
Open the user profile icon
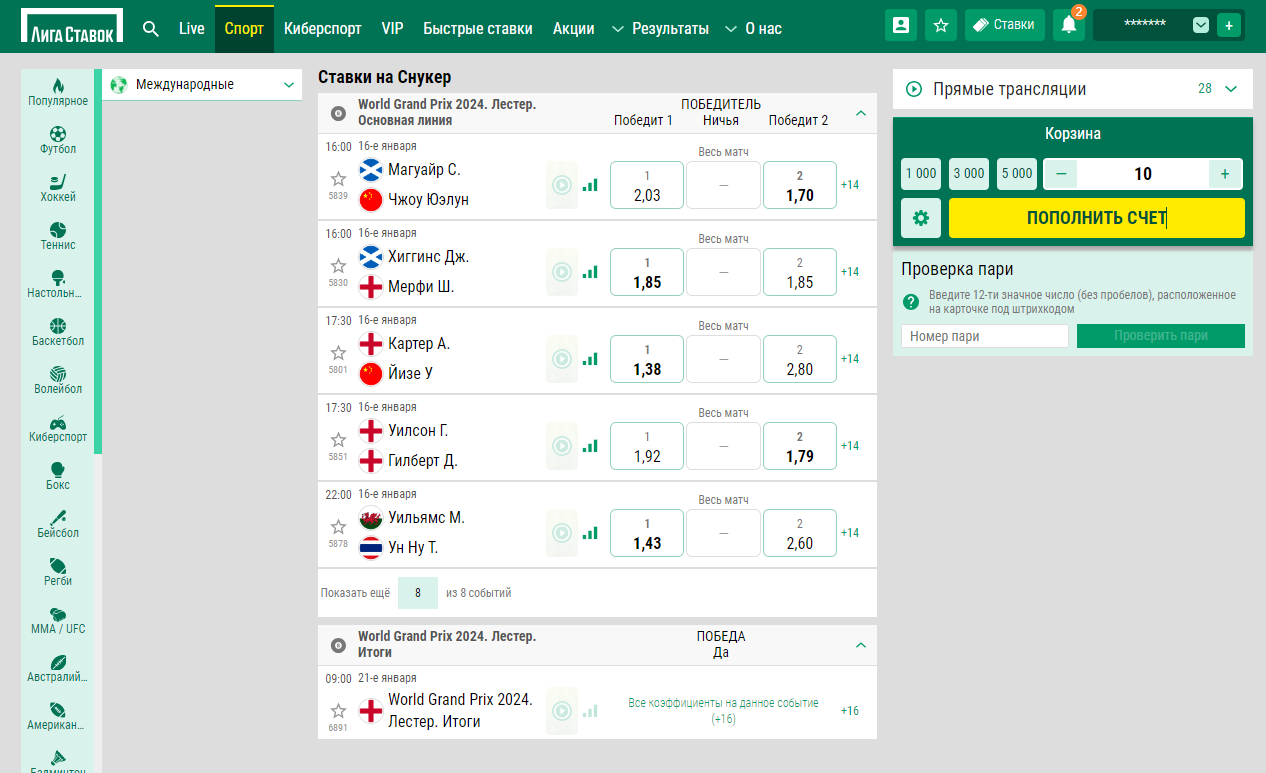coord(901,25)
